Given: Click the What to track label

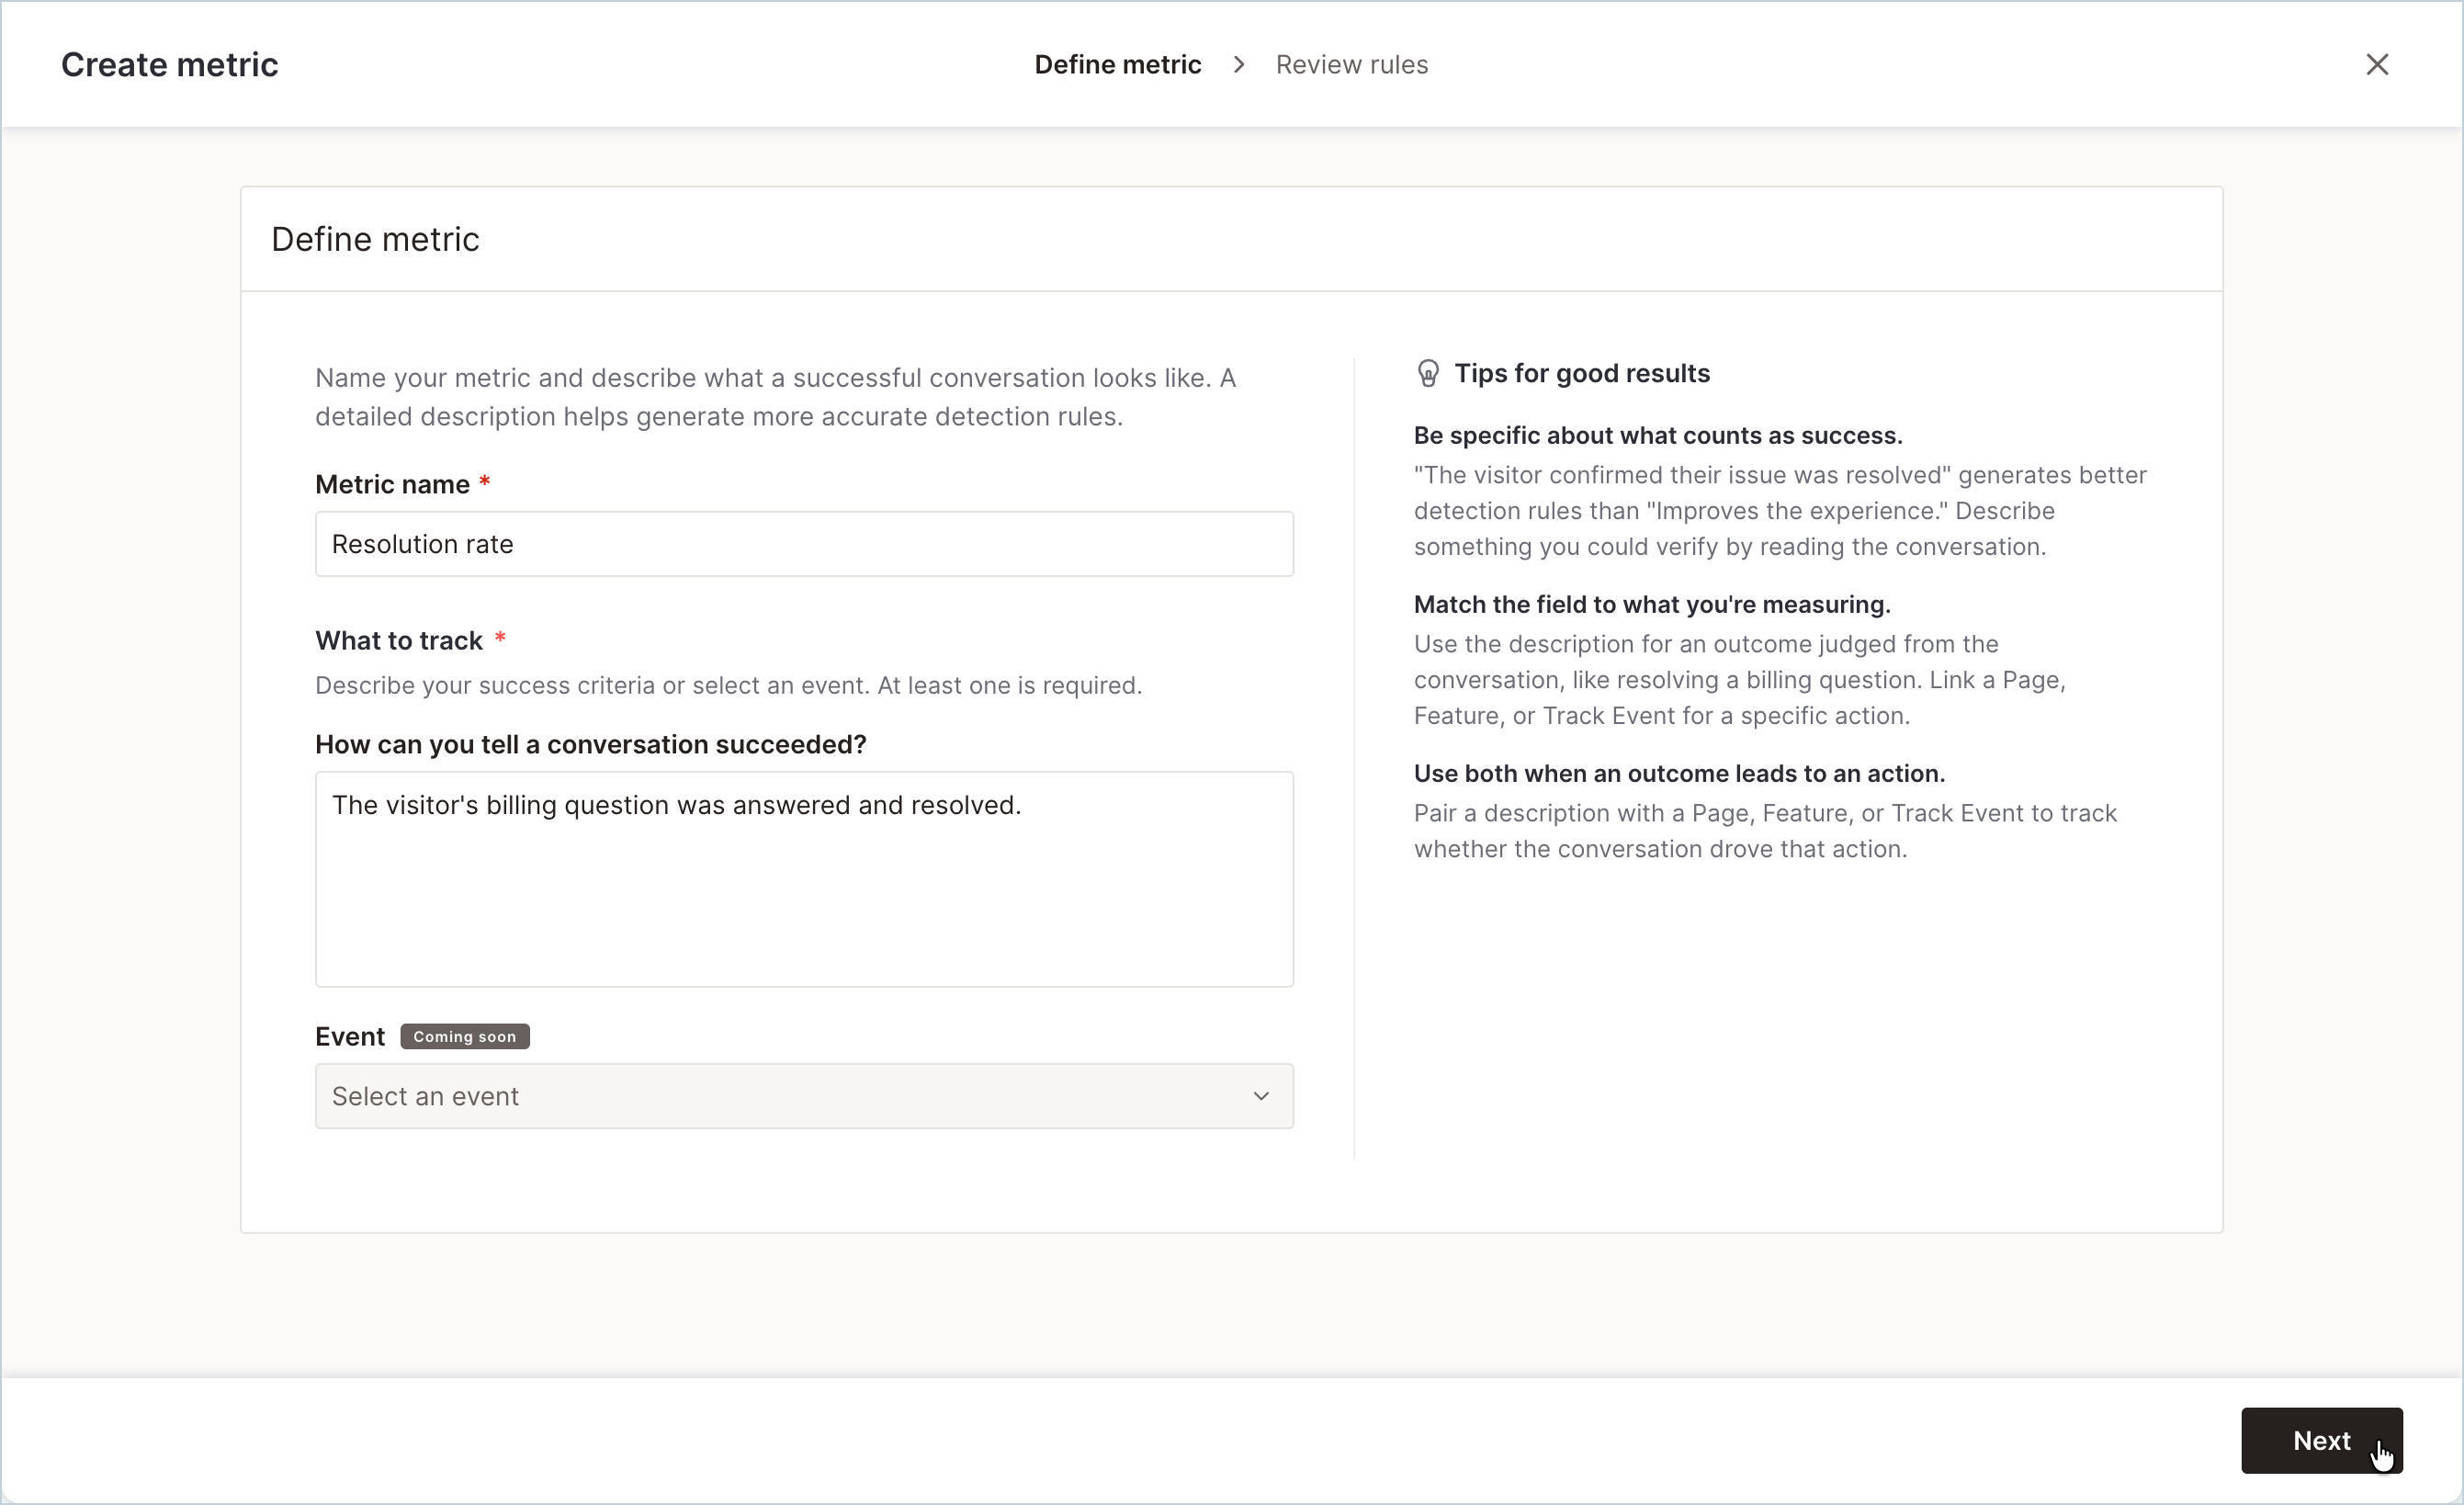Looking at the screenshot, I should [398, 640].
